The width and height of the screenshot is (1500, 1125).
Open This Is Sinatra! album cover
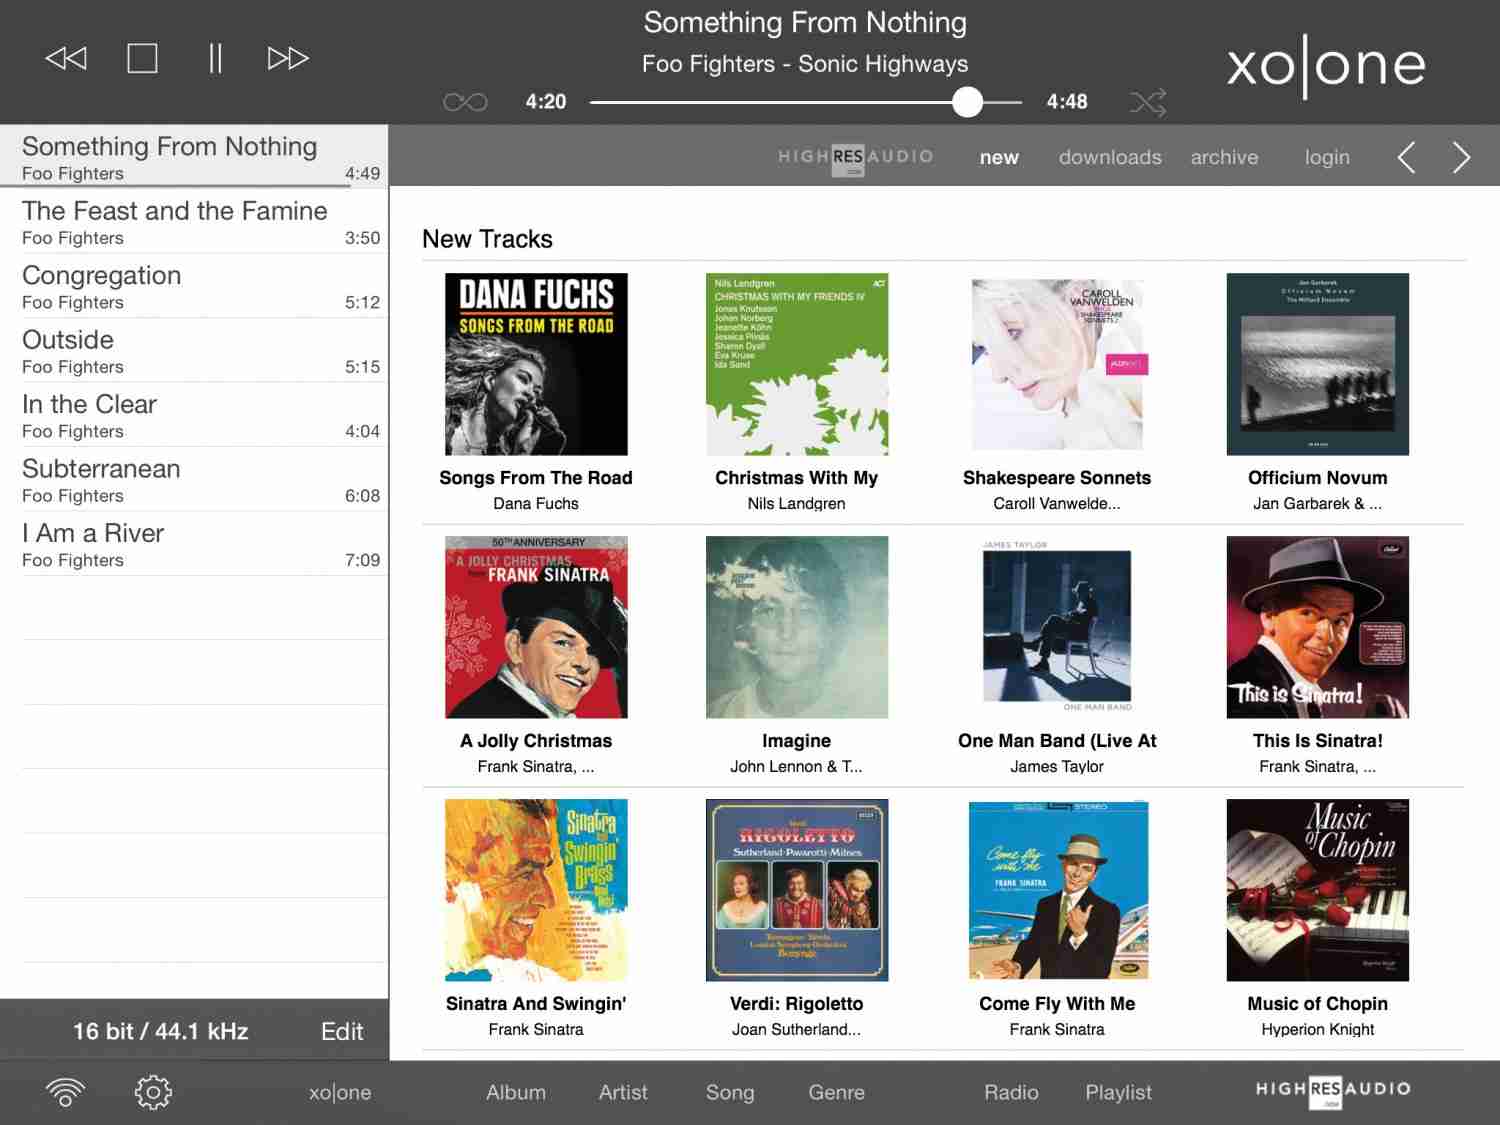point(1318,627)
